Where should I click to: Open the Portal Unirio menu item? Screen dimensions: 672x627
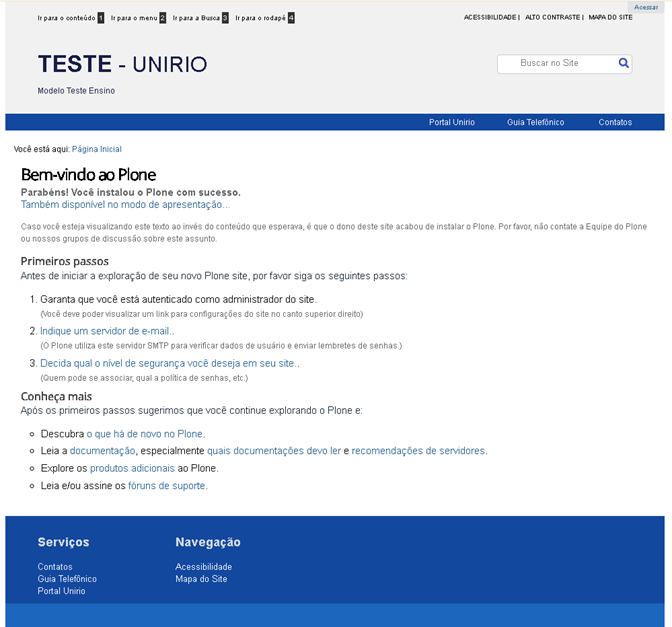[451, 122]
